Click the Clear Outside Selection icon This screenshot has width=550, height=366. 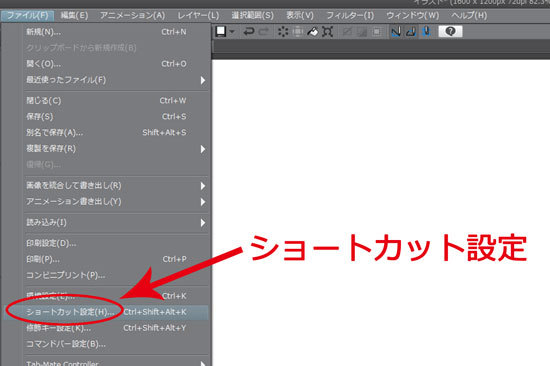(x=298, y=32)
